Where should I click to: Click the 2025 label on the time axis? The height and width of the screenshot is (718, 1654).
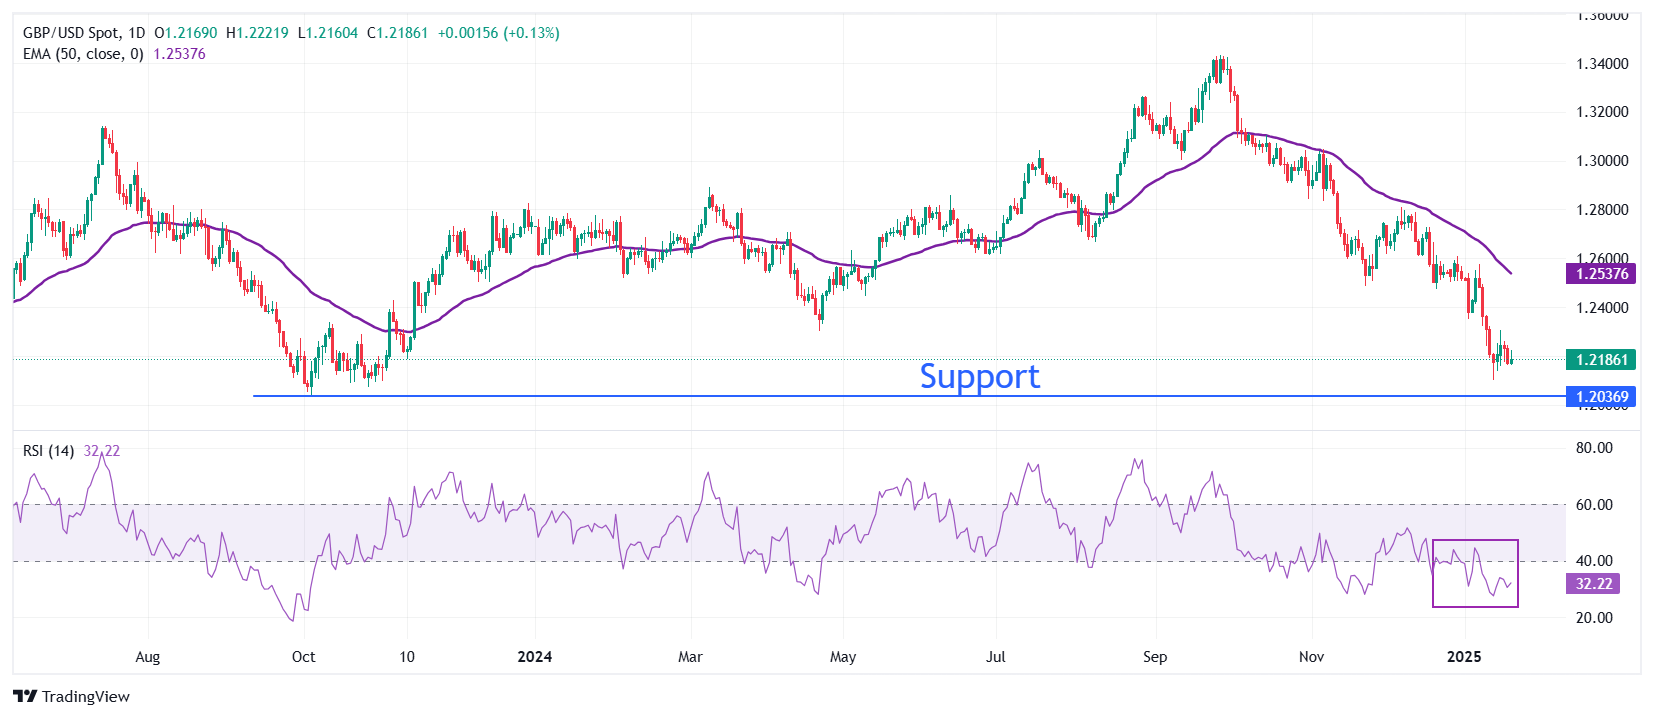click(1464, 657)
